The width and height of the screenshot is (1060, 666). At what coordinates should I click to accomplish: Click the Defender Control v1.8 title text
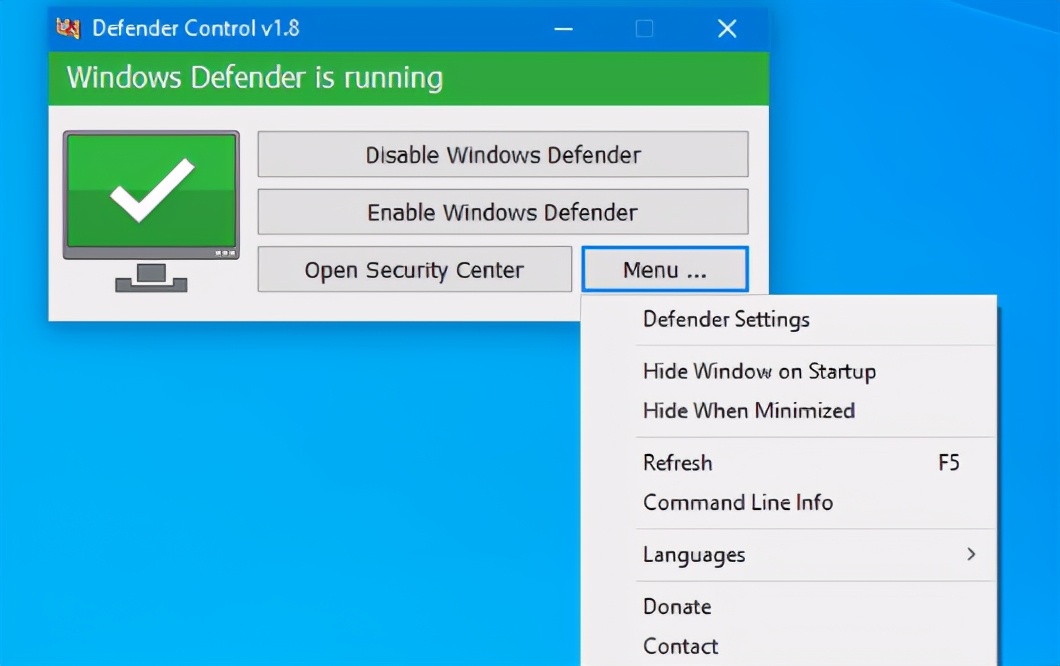point(195,28)
